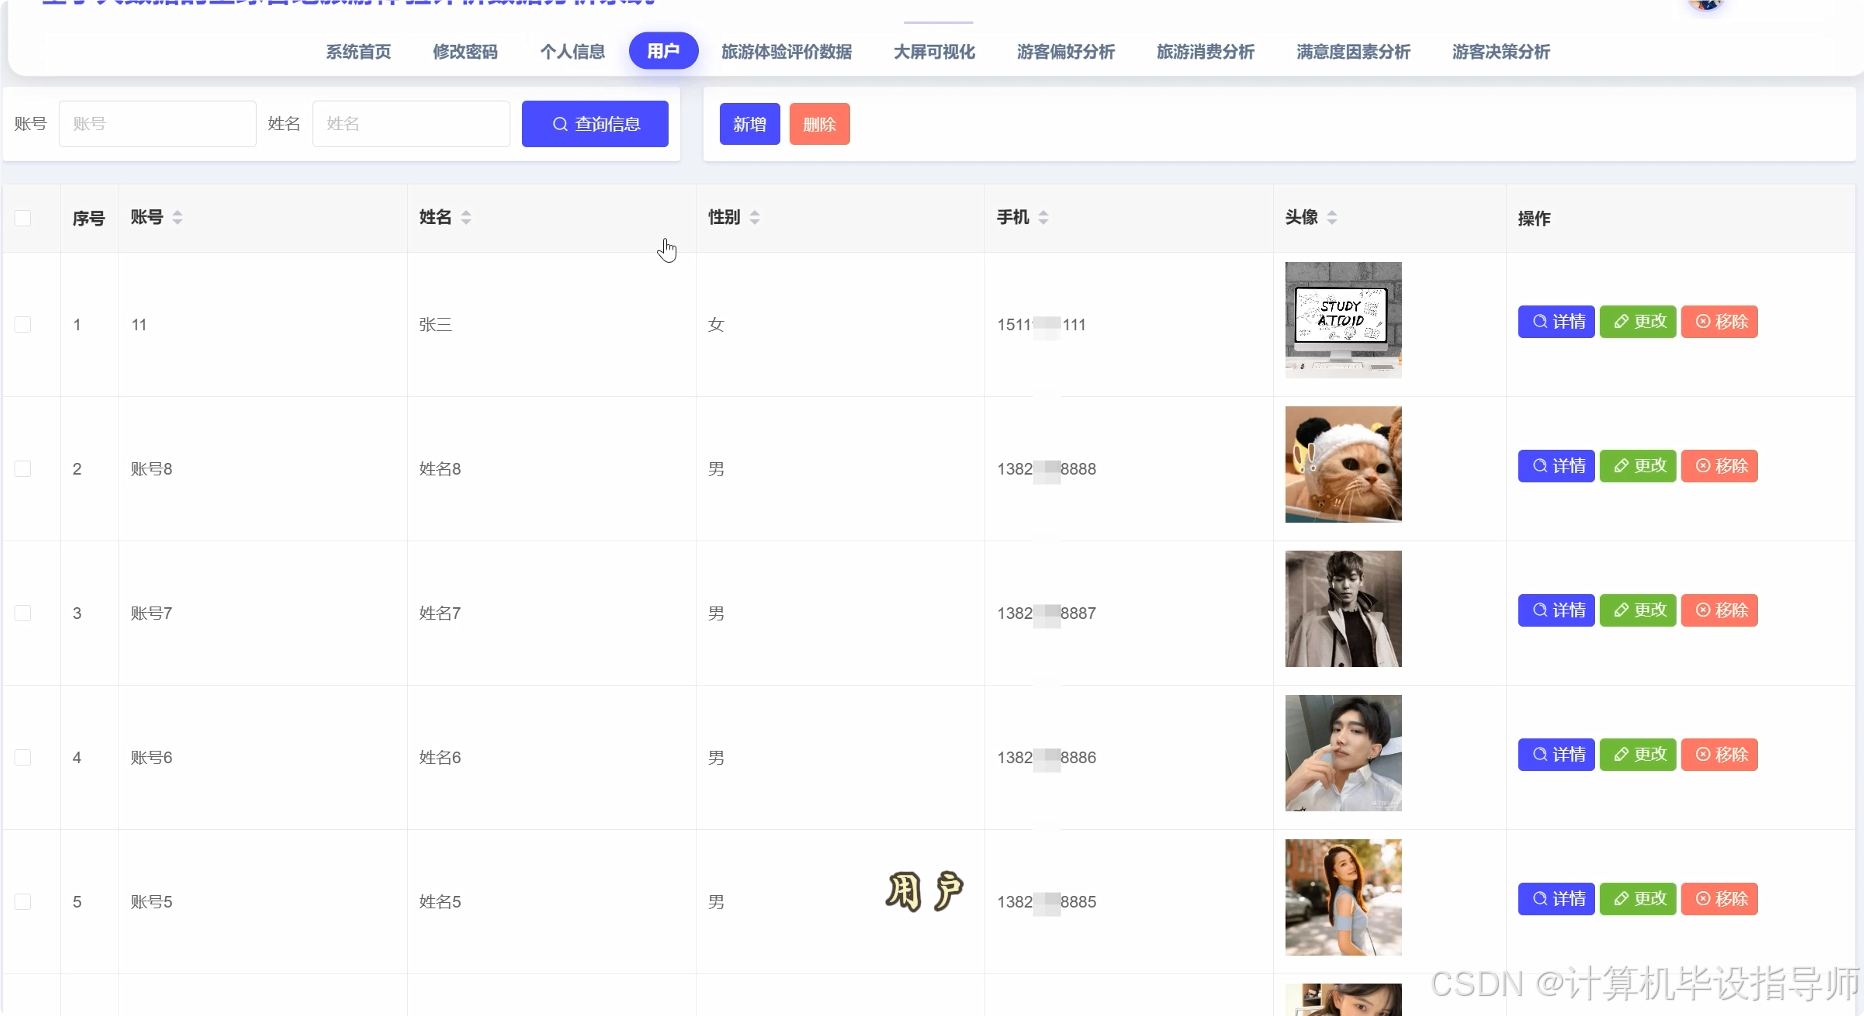Click the magnifier icon in 查询信息 button
Viewport: 1864px width, 1016px height.
559,124
